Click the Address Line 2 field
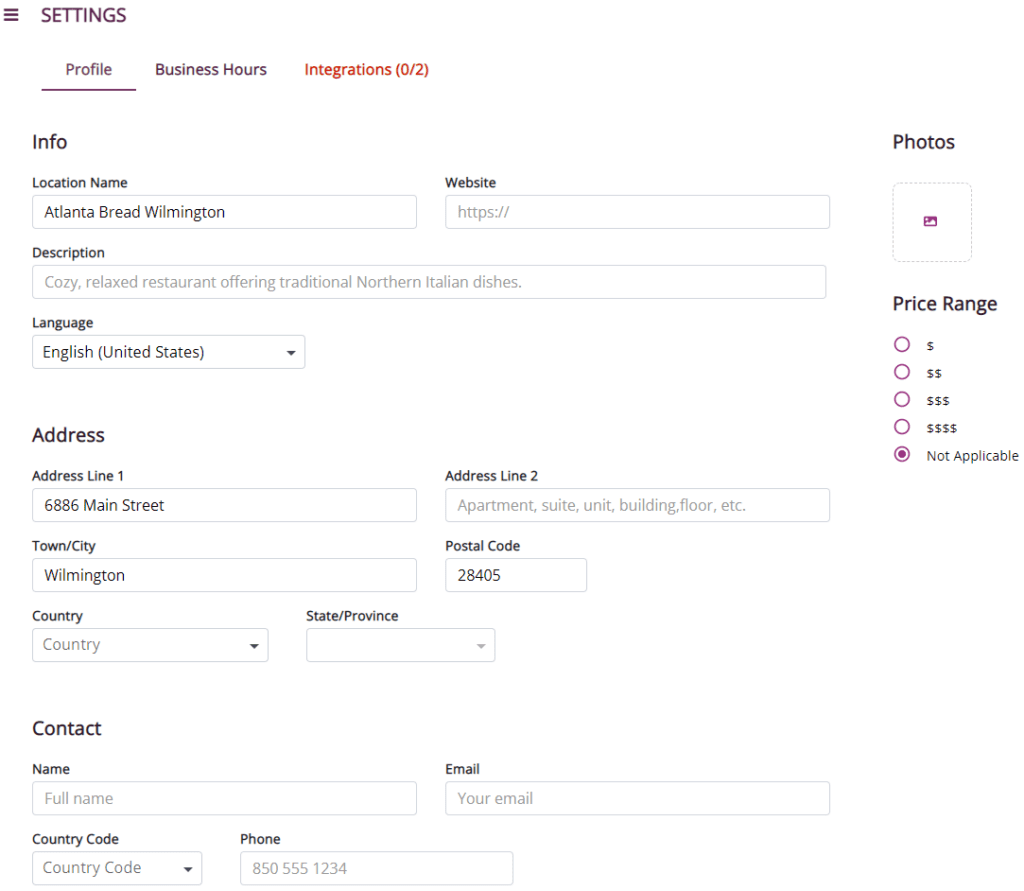This screenshot has height=891, width=1024. tap(637, 505)
